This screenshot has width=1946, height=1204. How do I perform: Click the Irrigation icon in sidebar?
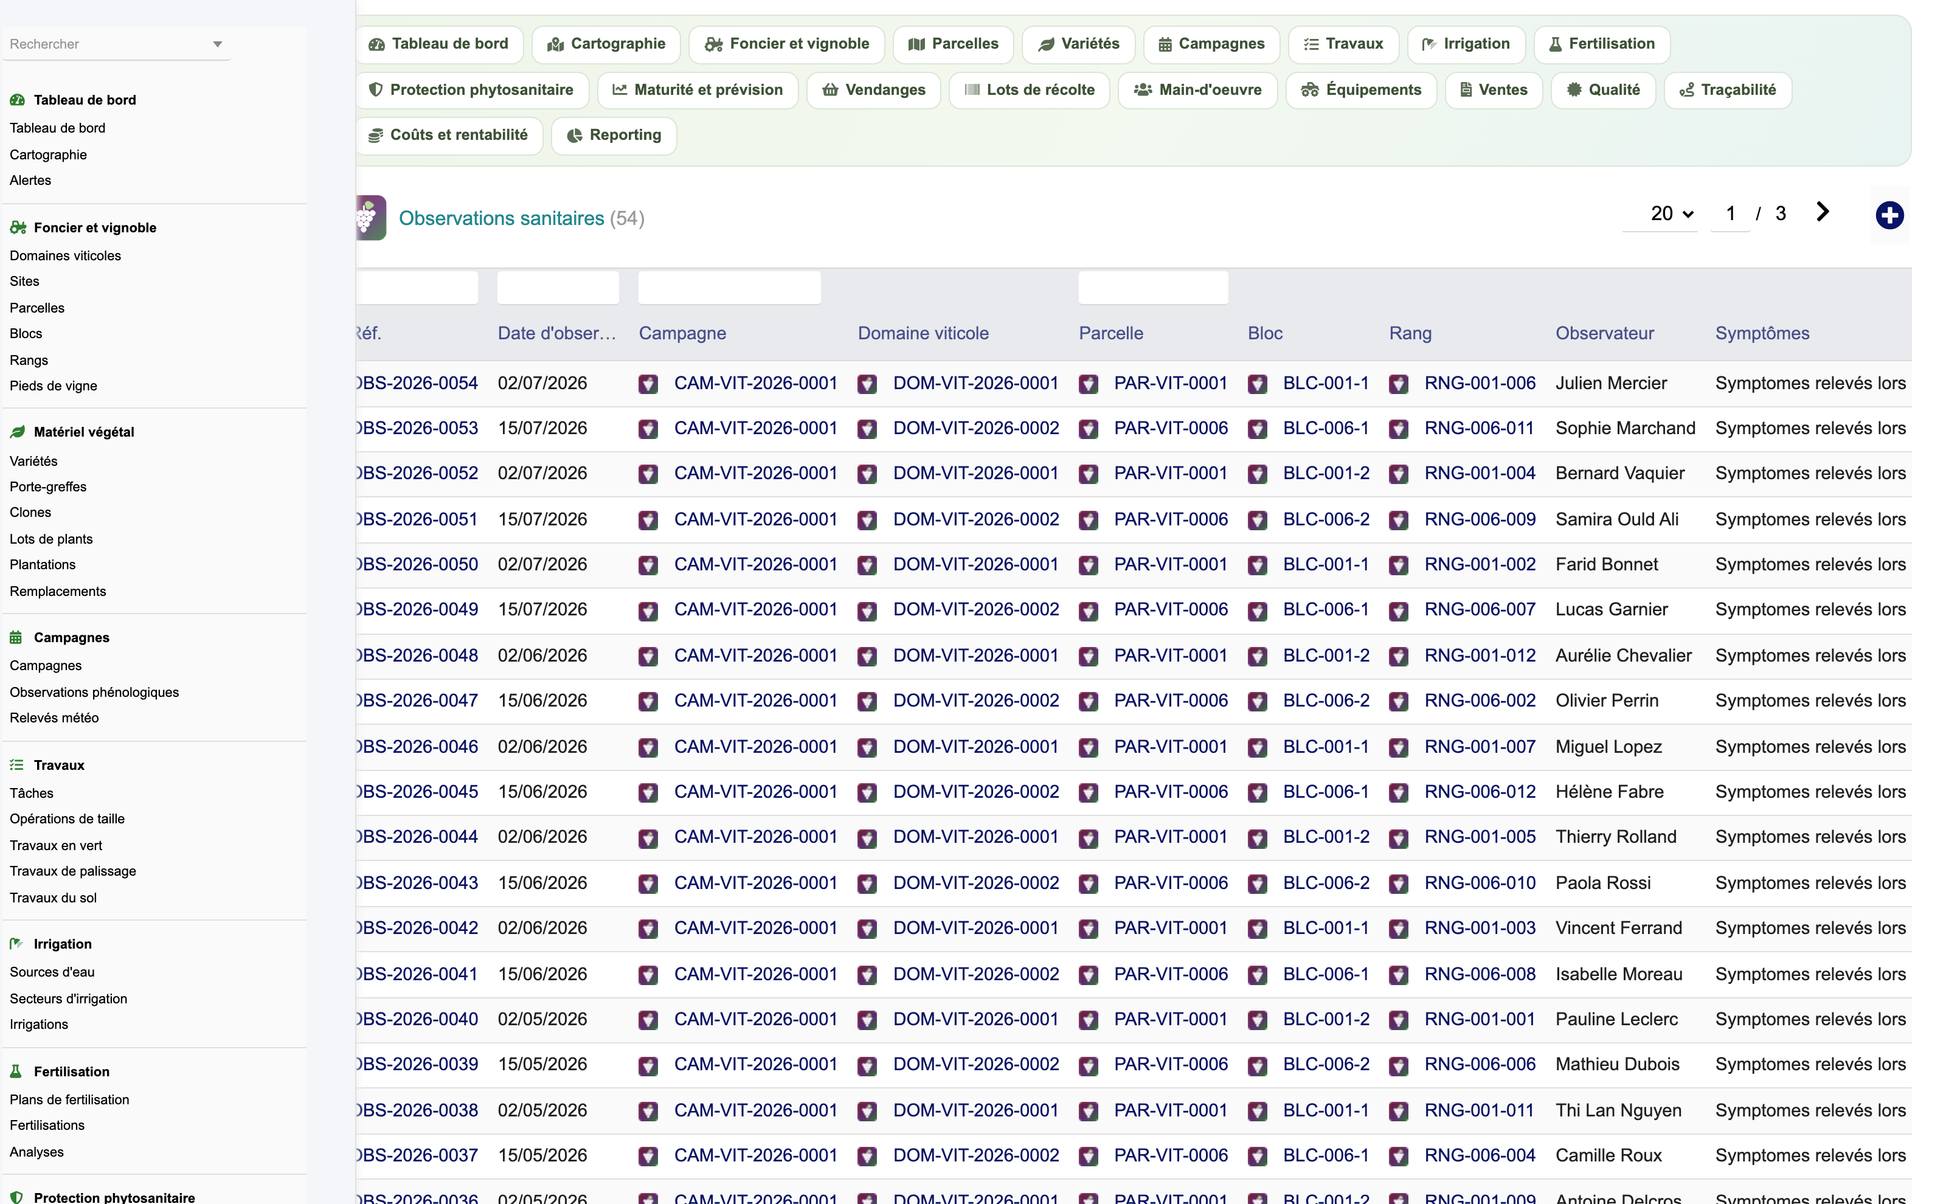click(16, 943)
